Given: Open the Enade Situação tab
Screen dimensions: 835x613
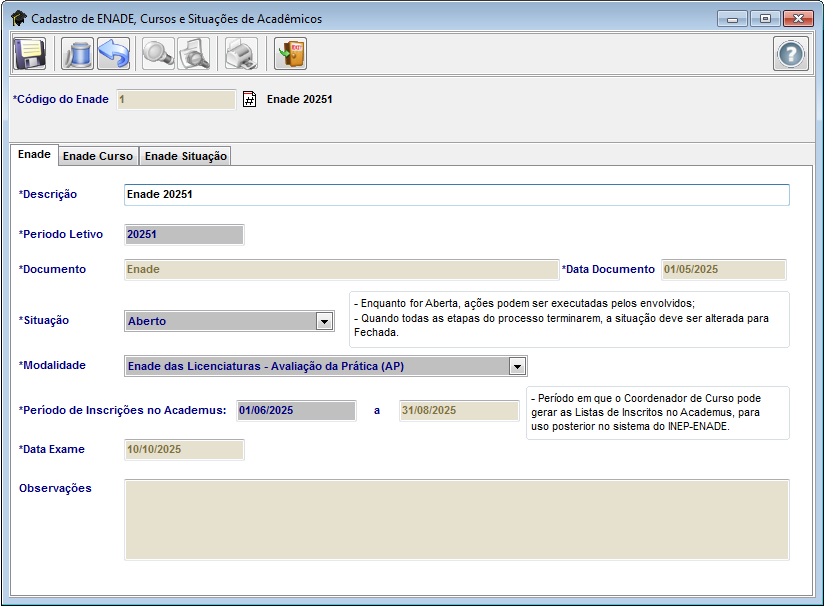Looking at the screenshot, I should pyautogui.click(x=185, y=156).
